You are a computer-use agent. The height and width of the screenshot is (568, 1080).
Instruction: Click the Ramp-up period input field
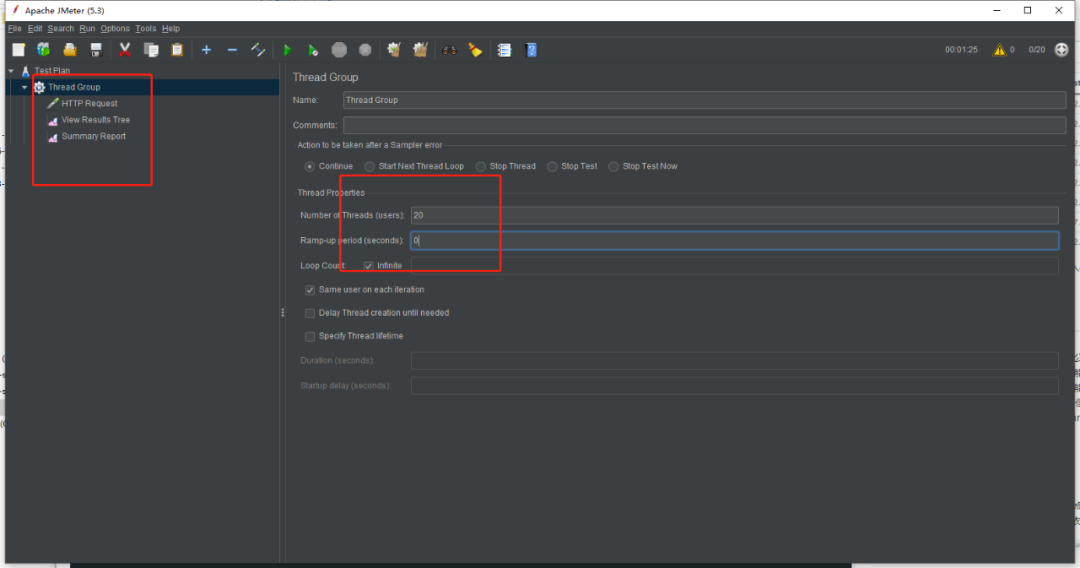734,240
